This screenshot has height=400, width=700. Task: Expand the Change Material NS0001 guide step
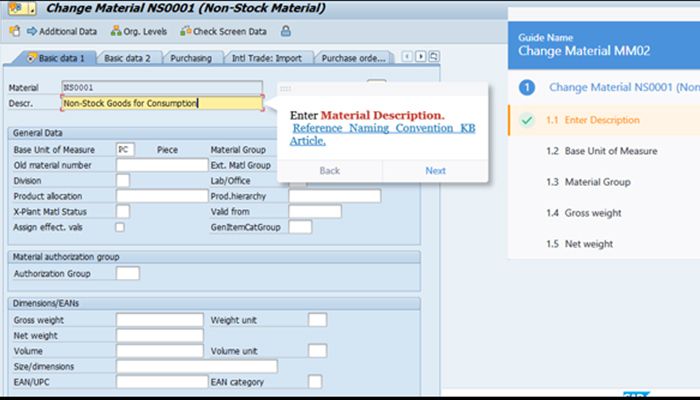point(609,88)
